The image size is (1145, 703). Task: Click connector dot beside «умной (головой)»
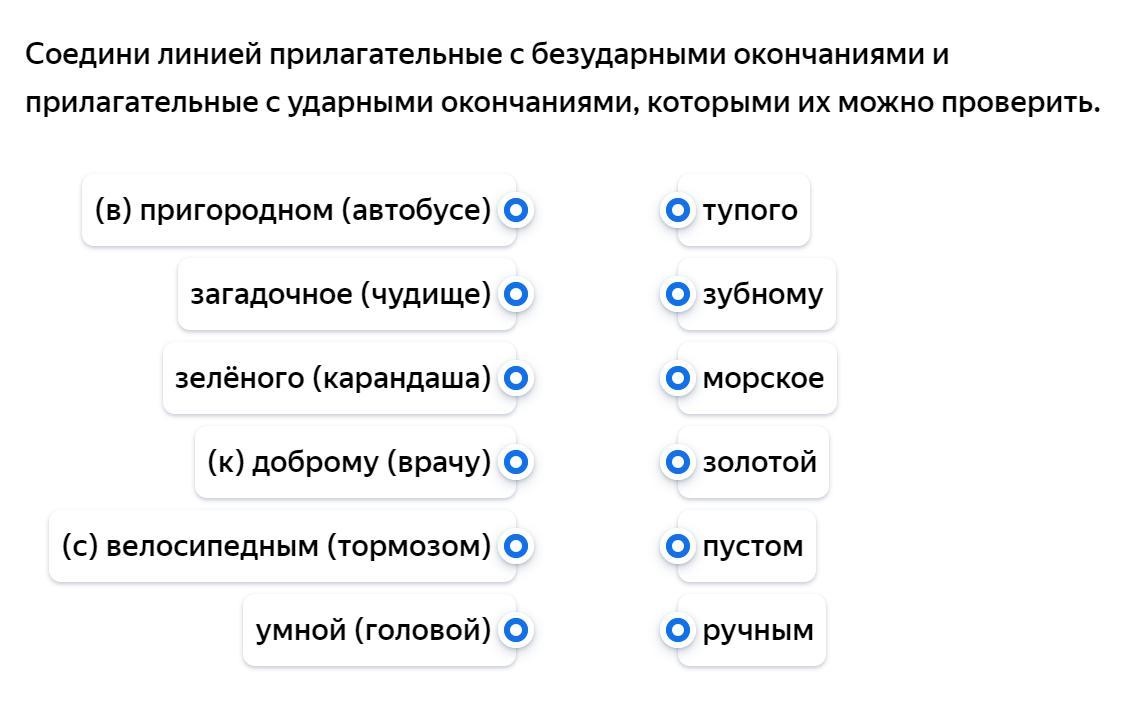coord(515,631)
